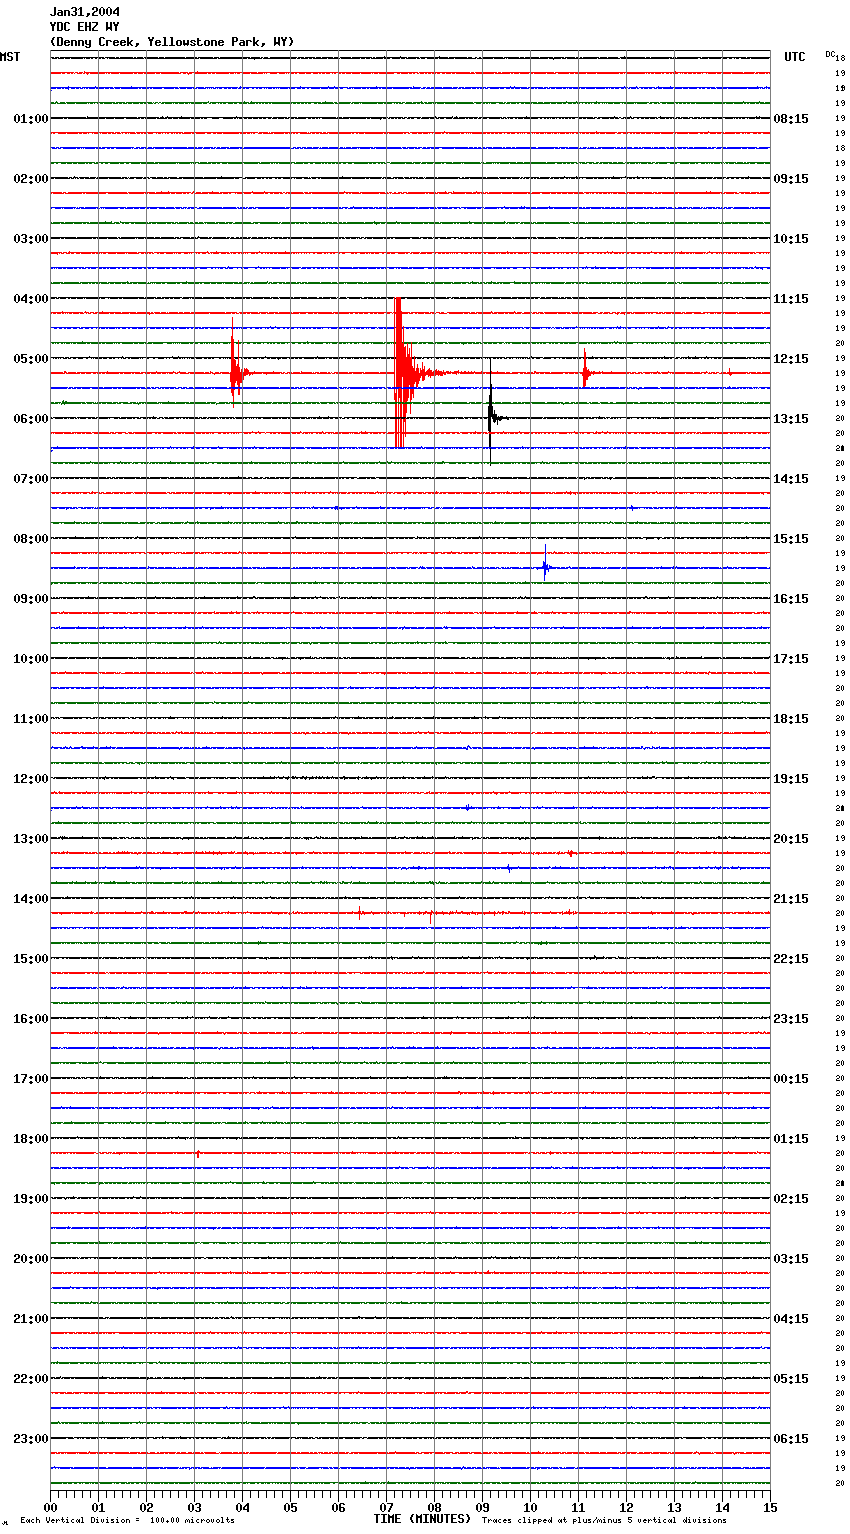Image resolution: width=850 pixels, height=1534 pixels.
Task: Click the 11:15 UTC time label
Action: click(791, 299)
